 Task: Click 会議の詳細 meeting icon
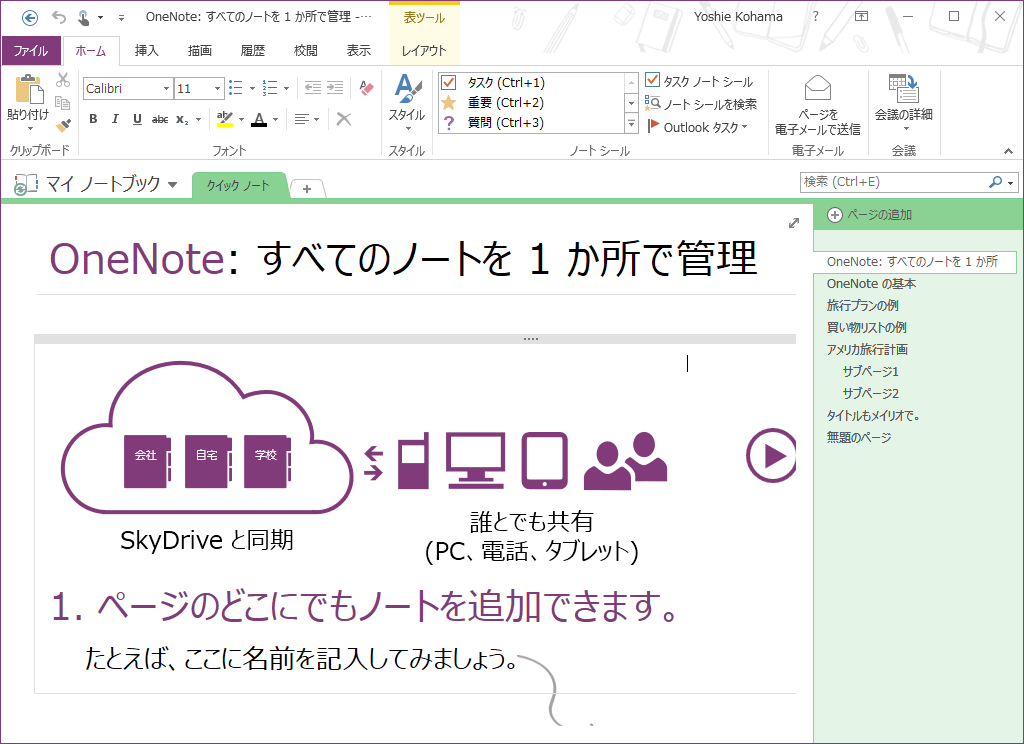[x=904, y=88]
